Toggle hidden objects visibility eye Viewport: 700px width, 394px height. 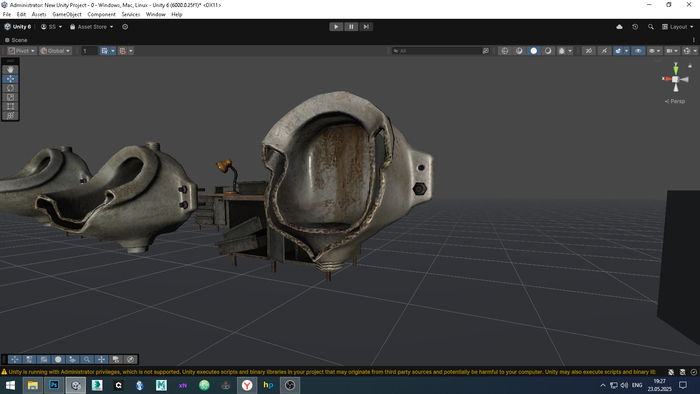[x=638, y=51]
